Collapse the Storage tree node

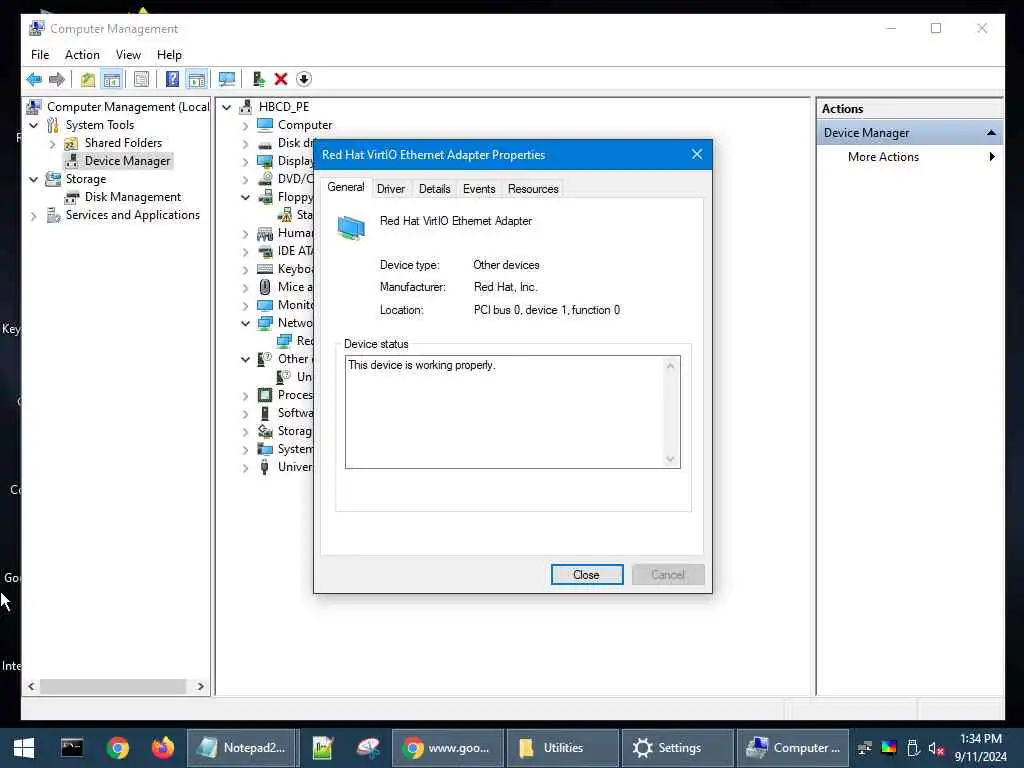tap(34, 179)
